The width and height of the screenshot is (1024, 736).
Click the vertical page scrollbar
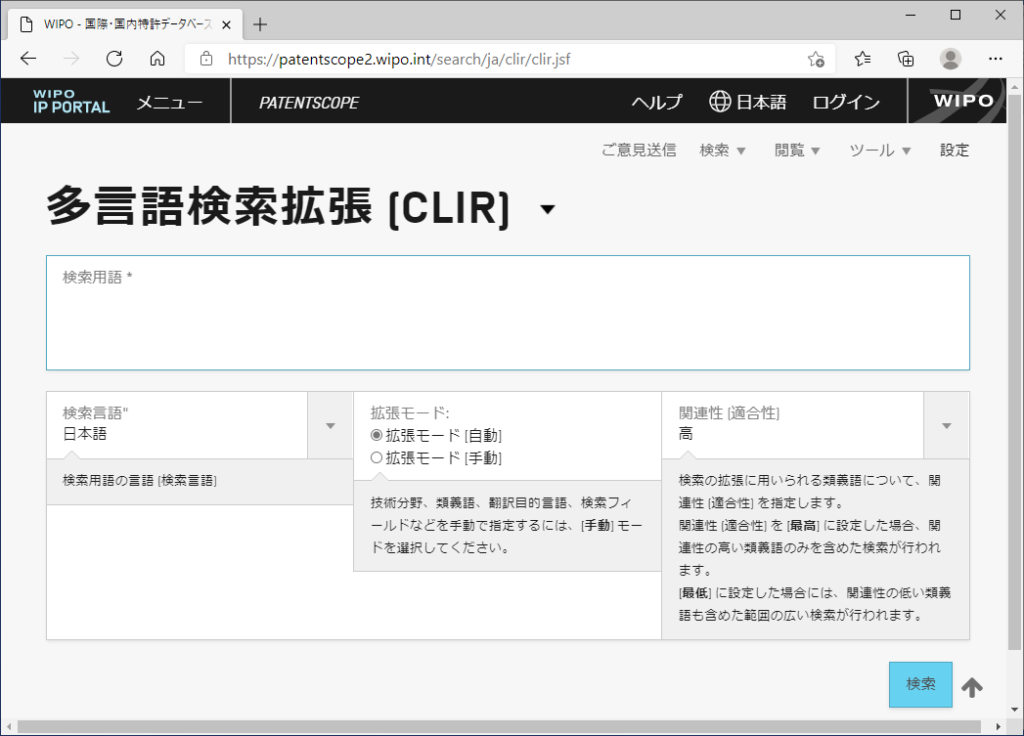(x=1015, y=400)
